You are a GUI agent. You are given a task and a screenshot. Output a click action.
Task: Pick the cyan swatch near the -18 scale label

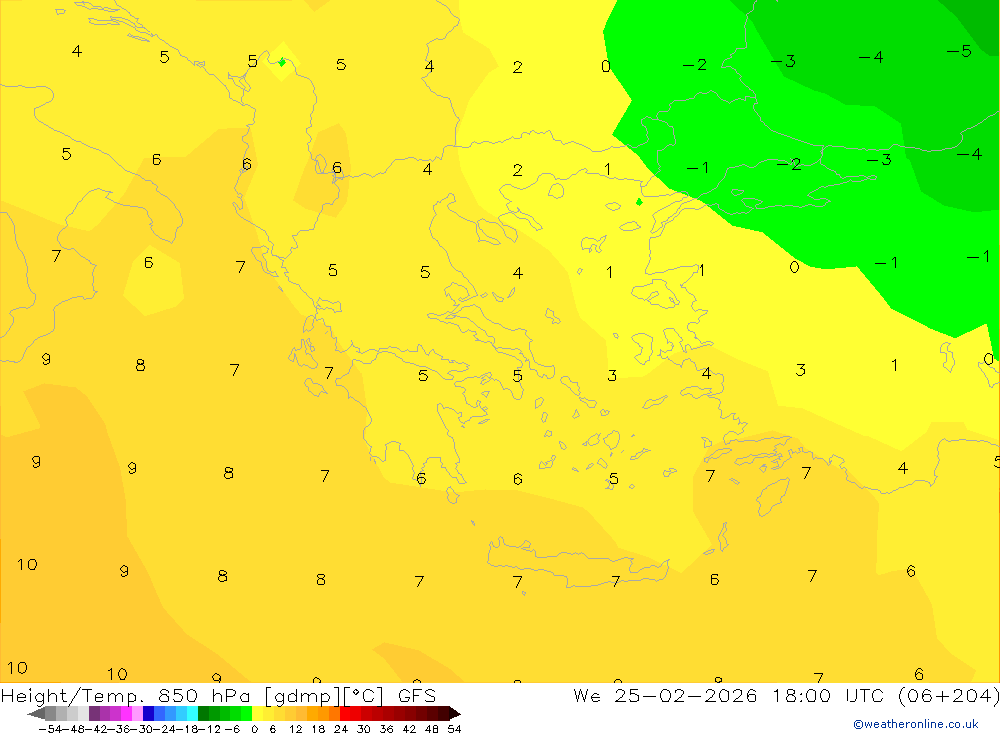[x=192, y=714]
